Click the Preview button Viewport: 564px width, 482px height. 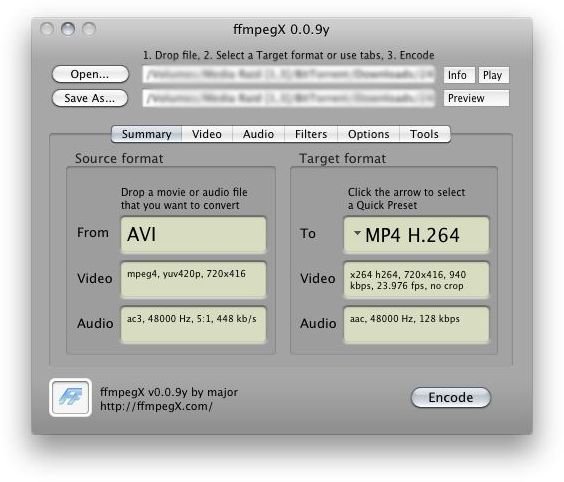(x=476, y=98)
